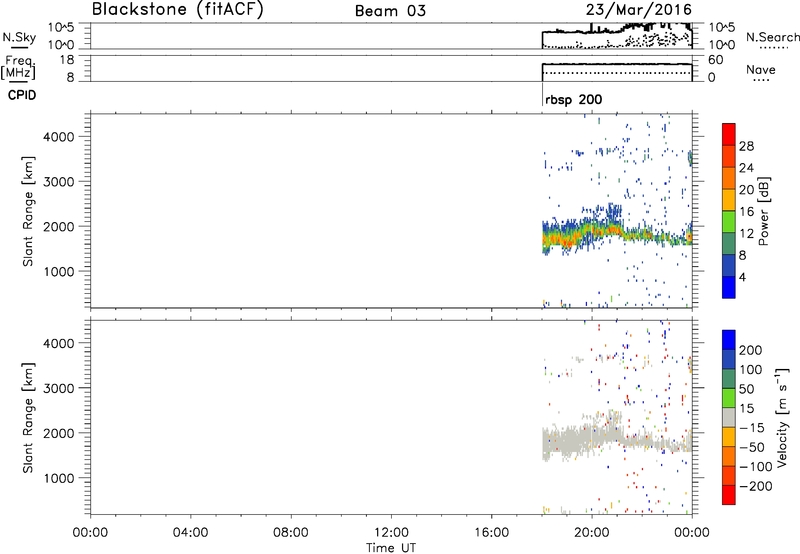Click the '1000' tick on velocity plot axis
The image size is (800, 554).
pyautogui.click(x=59, y=478)
